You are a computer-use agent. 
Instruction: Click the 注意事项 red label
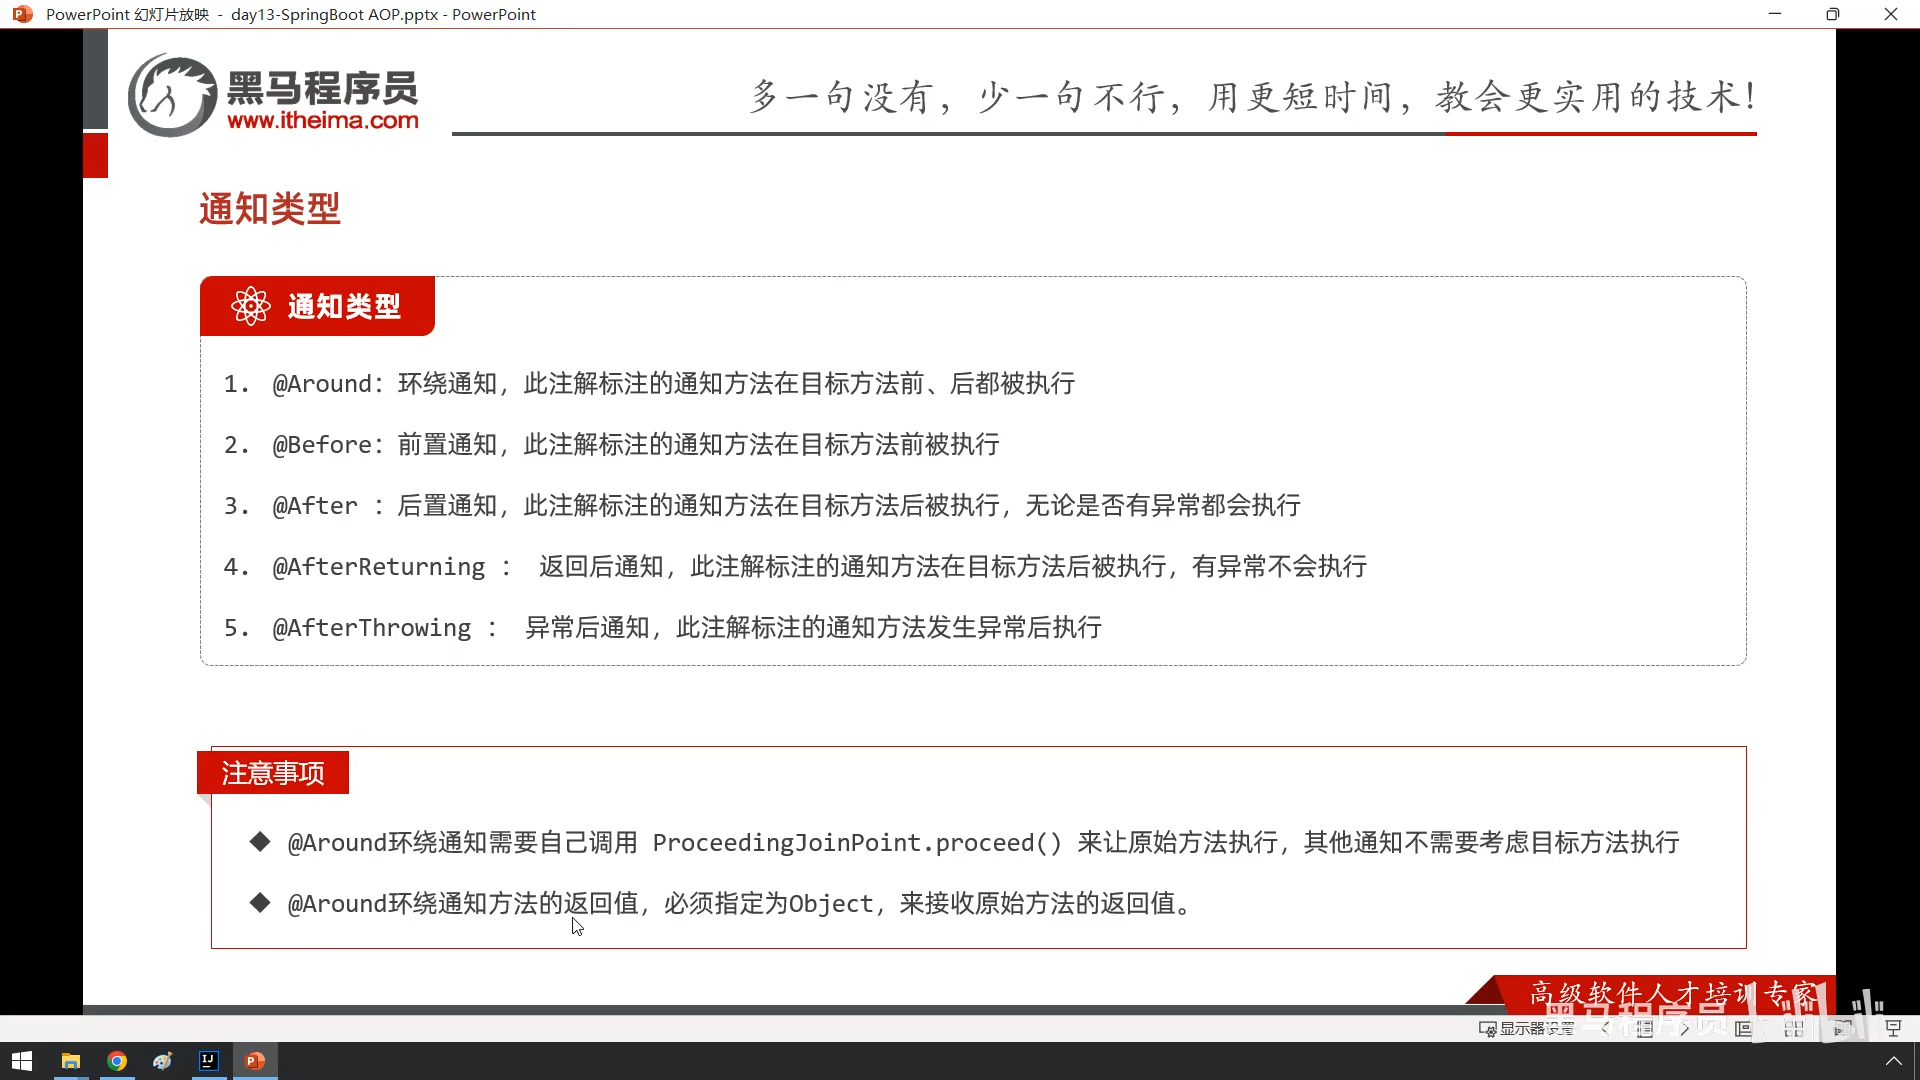pyautogui.click(x=273, y=773)
